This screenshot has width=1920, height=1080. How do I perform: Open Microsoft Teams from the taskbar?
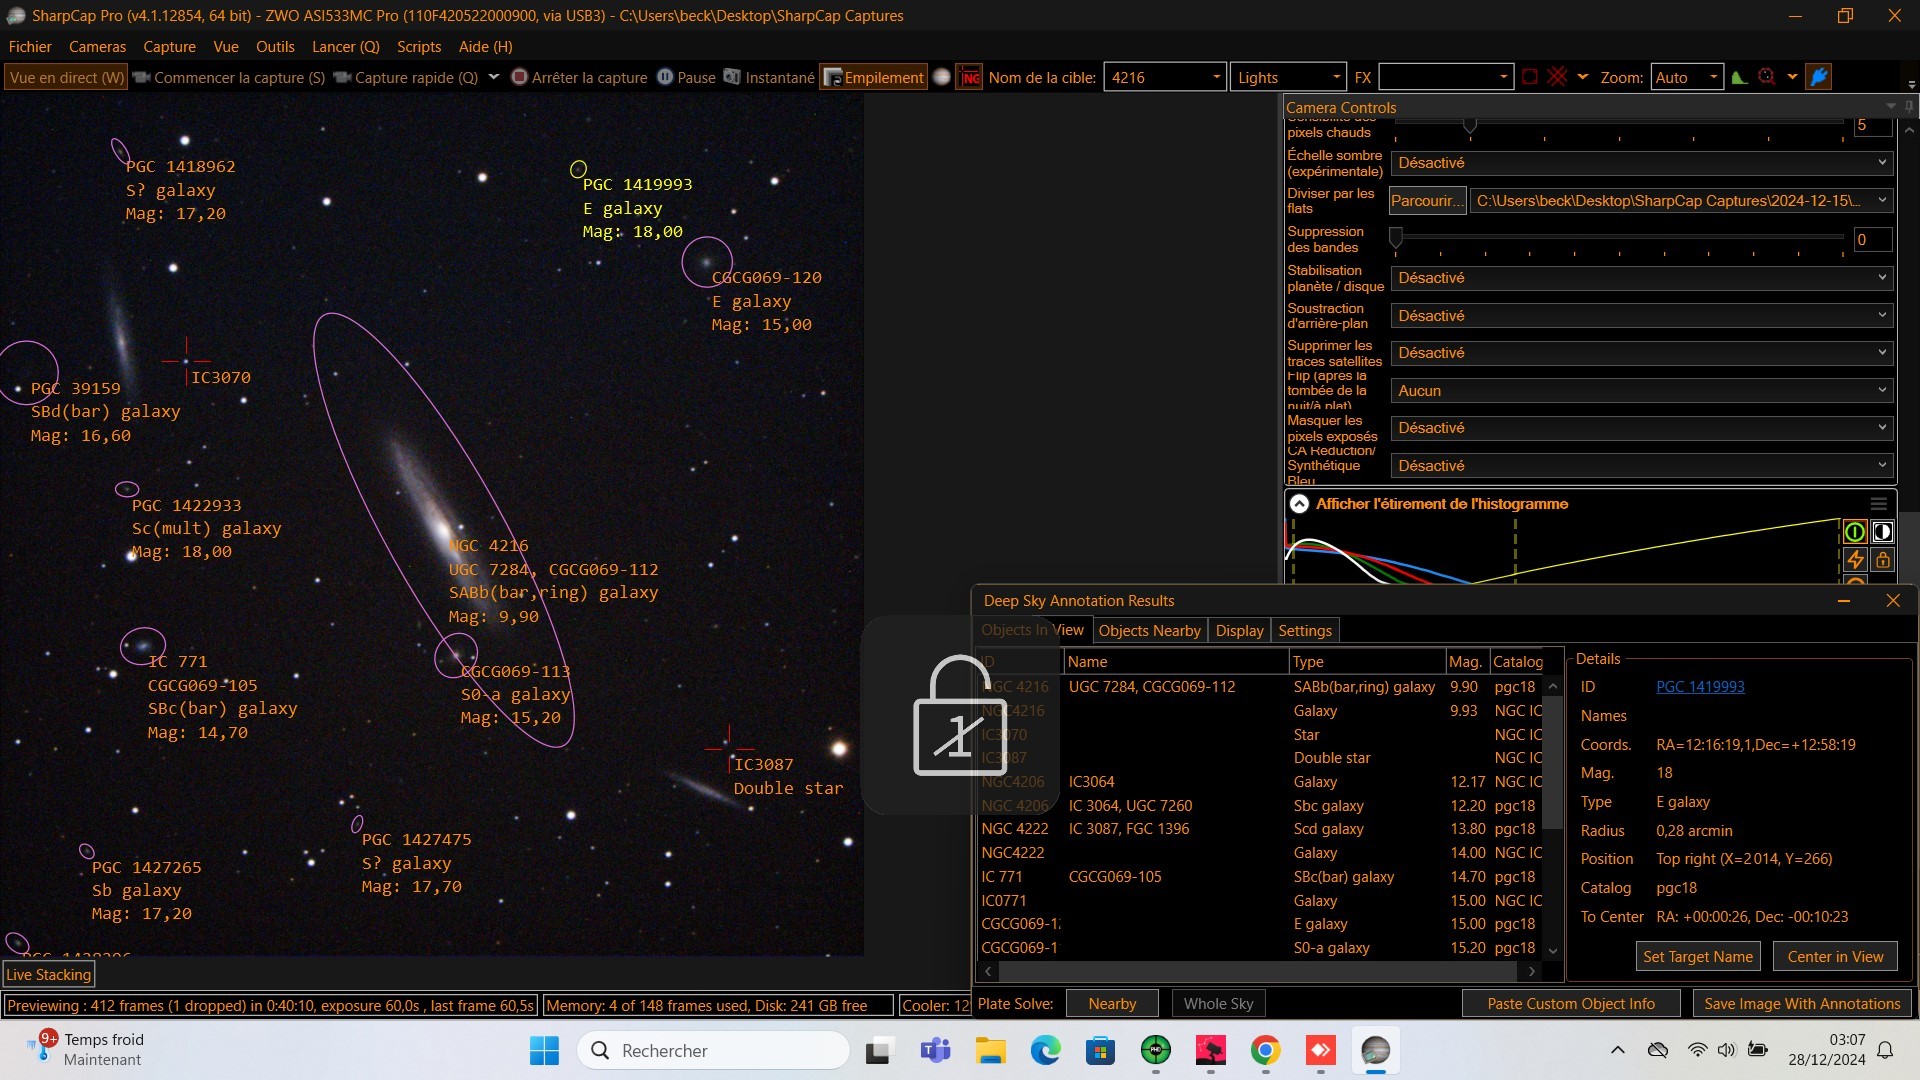[x=935, y=1051]
